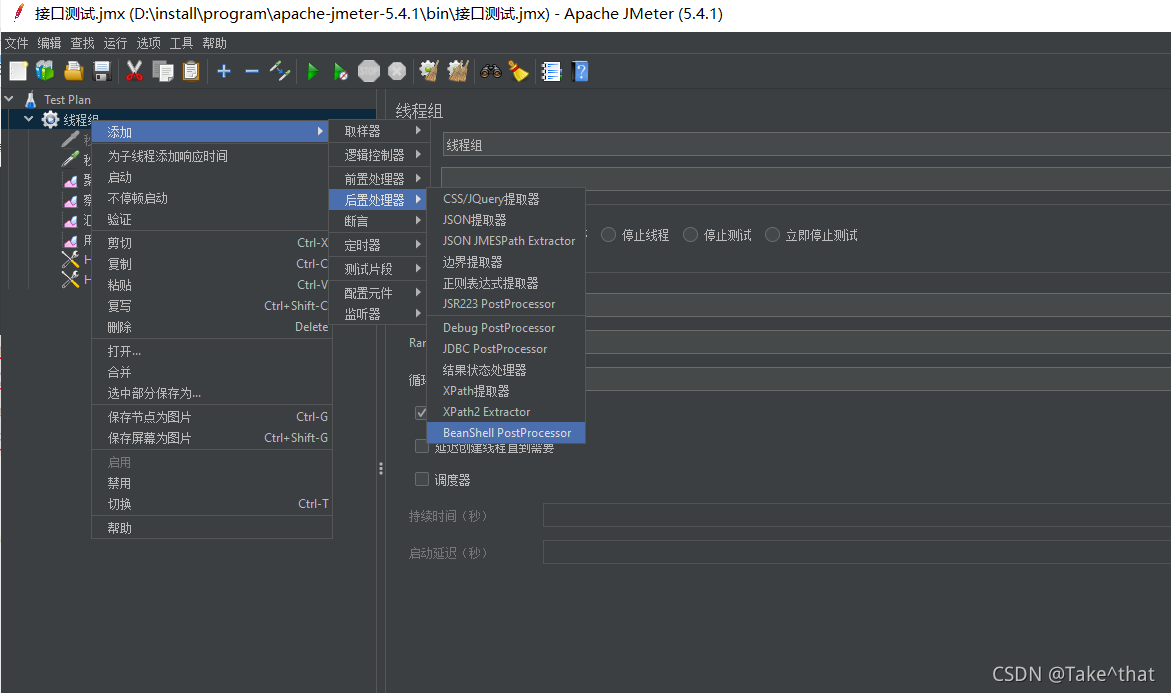Open the 选项 menu
Viewport: 1171px width, 693px height.
click(x=148, y=43)
